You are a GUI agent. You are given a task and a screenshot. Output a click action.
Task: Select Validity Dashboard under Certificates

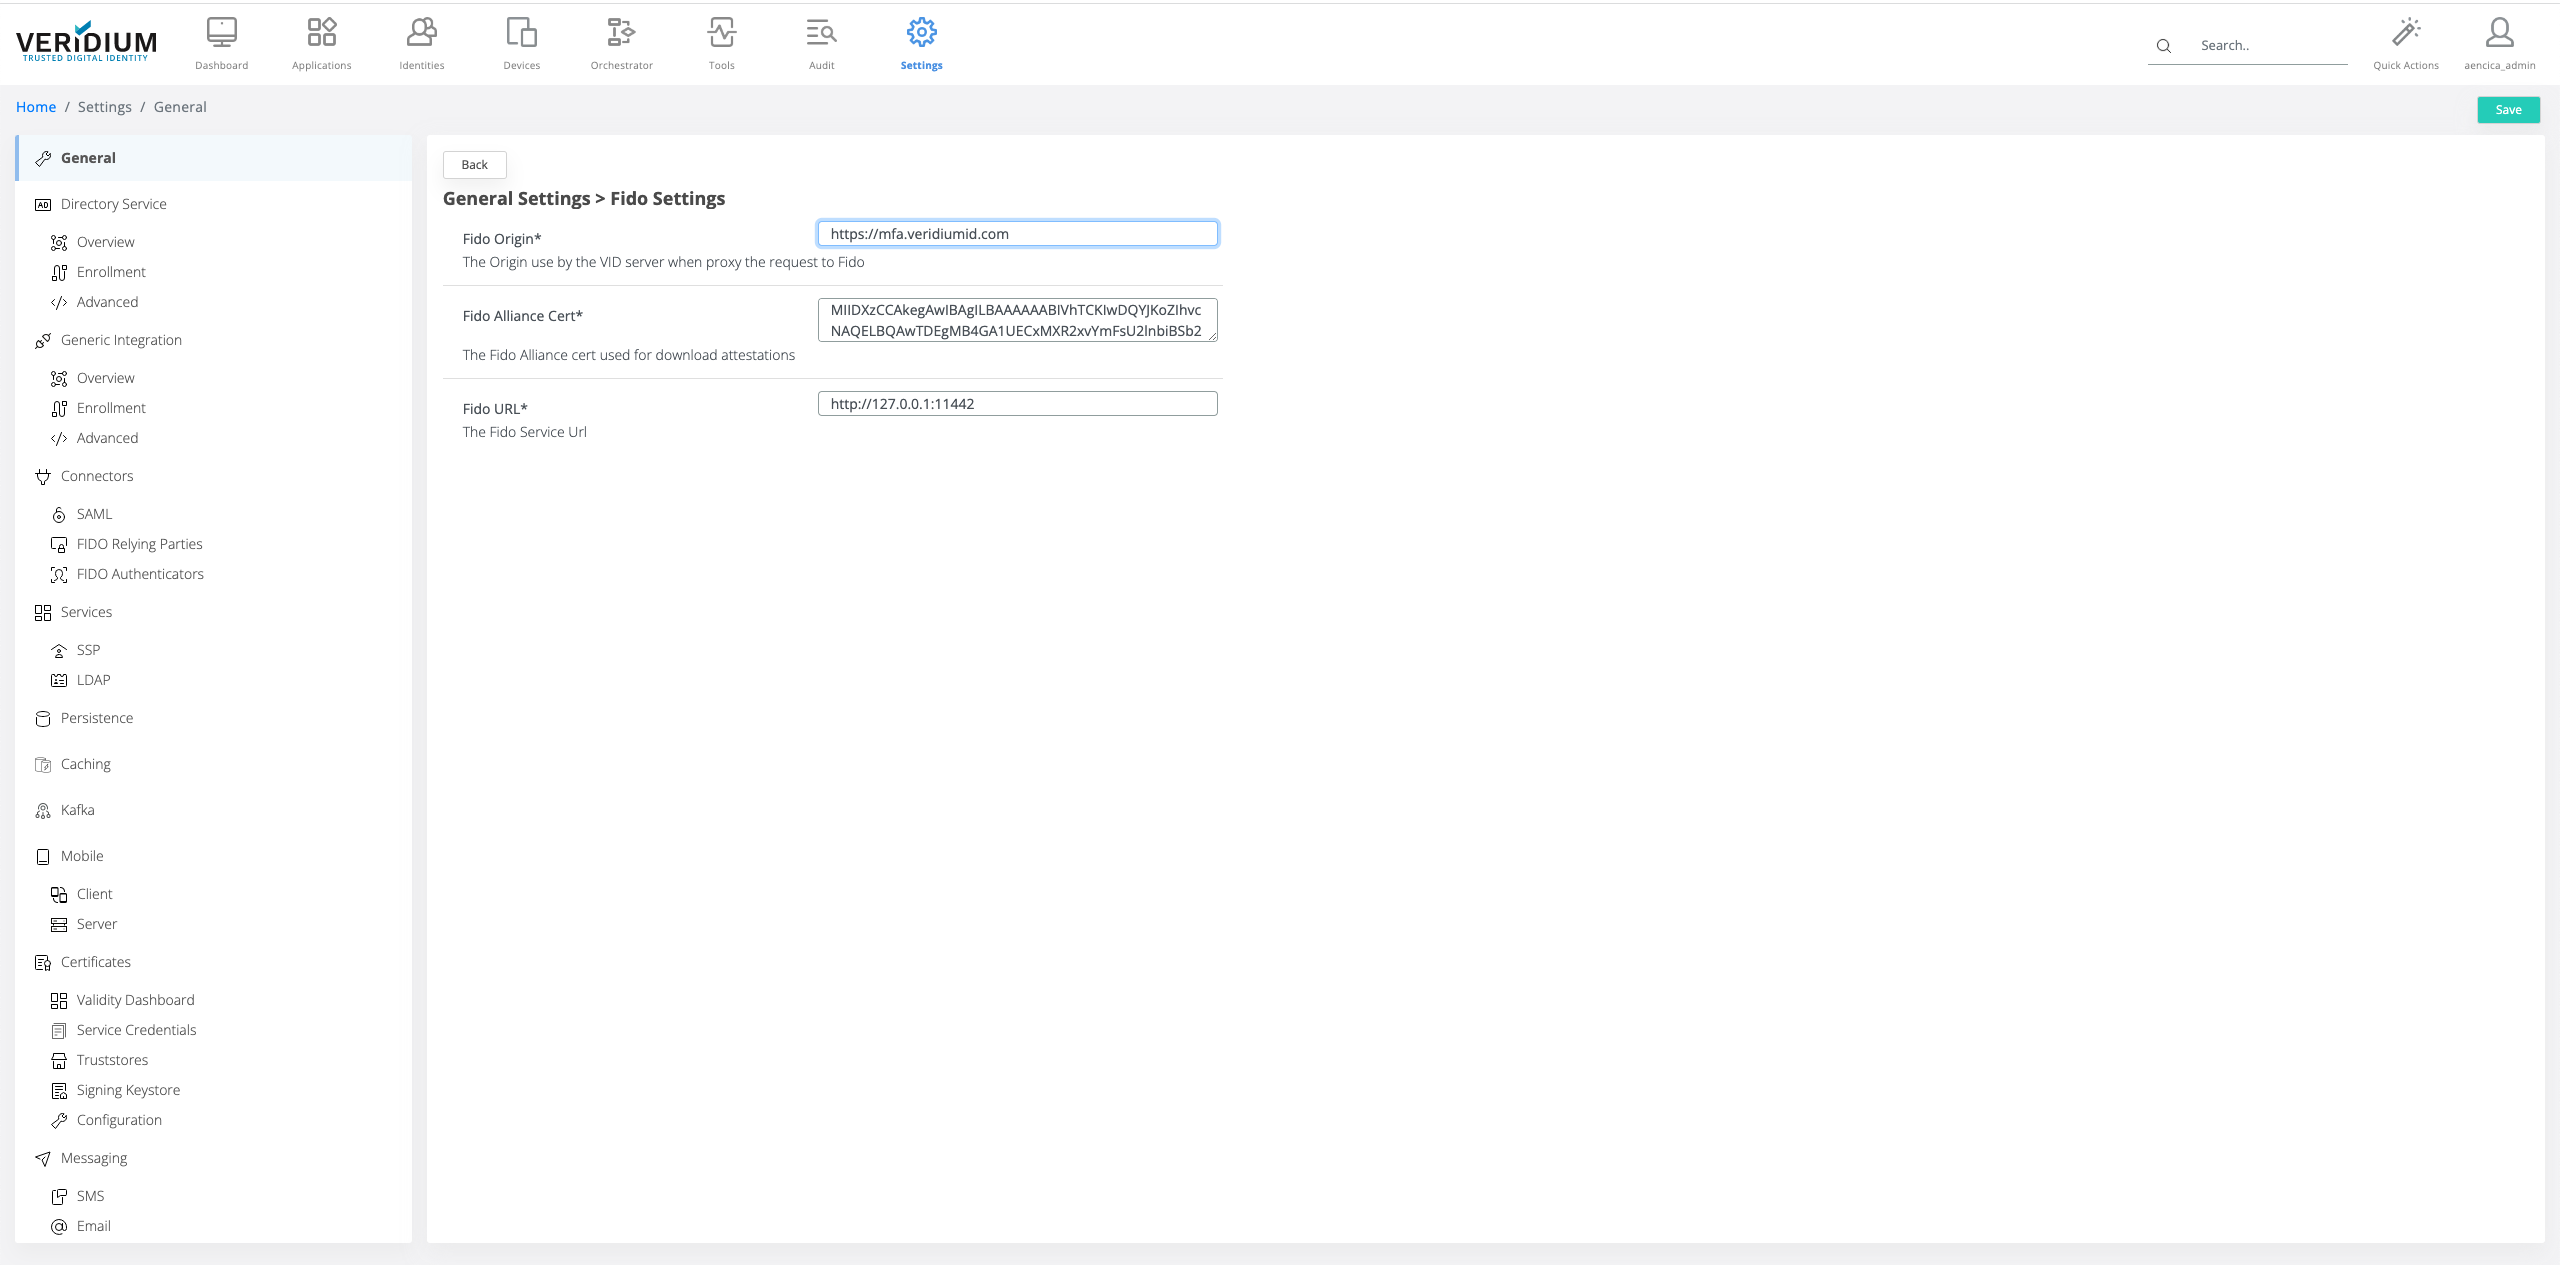(135, 1000)
